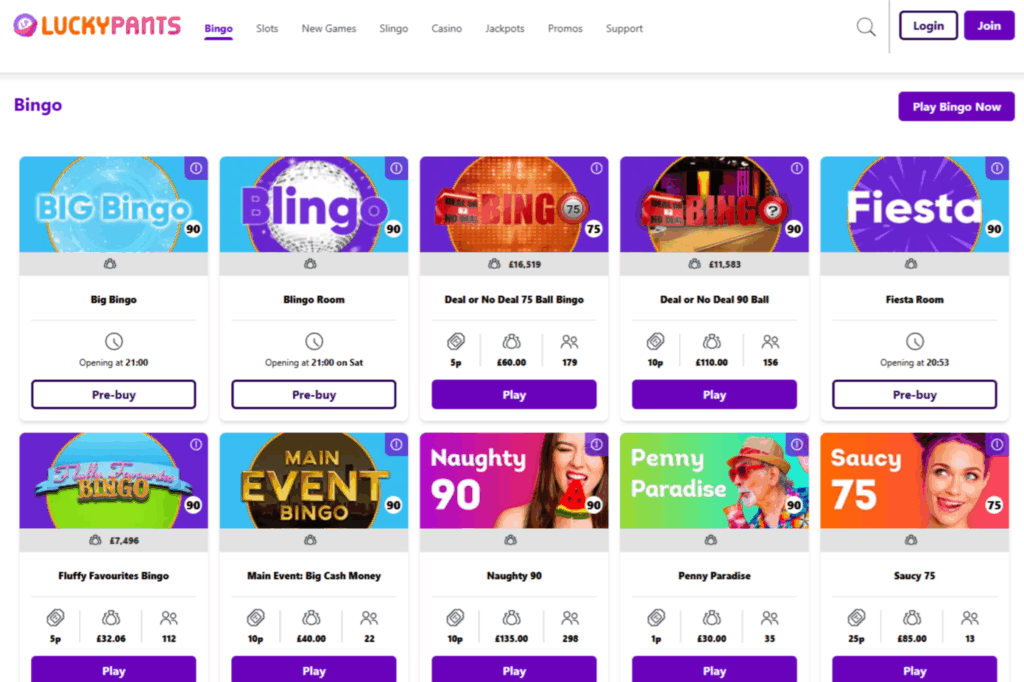Open info icon on Big Bingo card
The image size is (1024, 682).
pyautogui.click(x=196, y=169)
